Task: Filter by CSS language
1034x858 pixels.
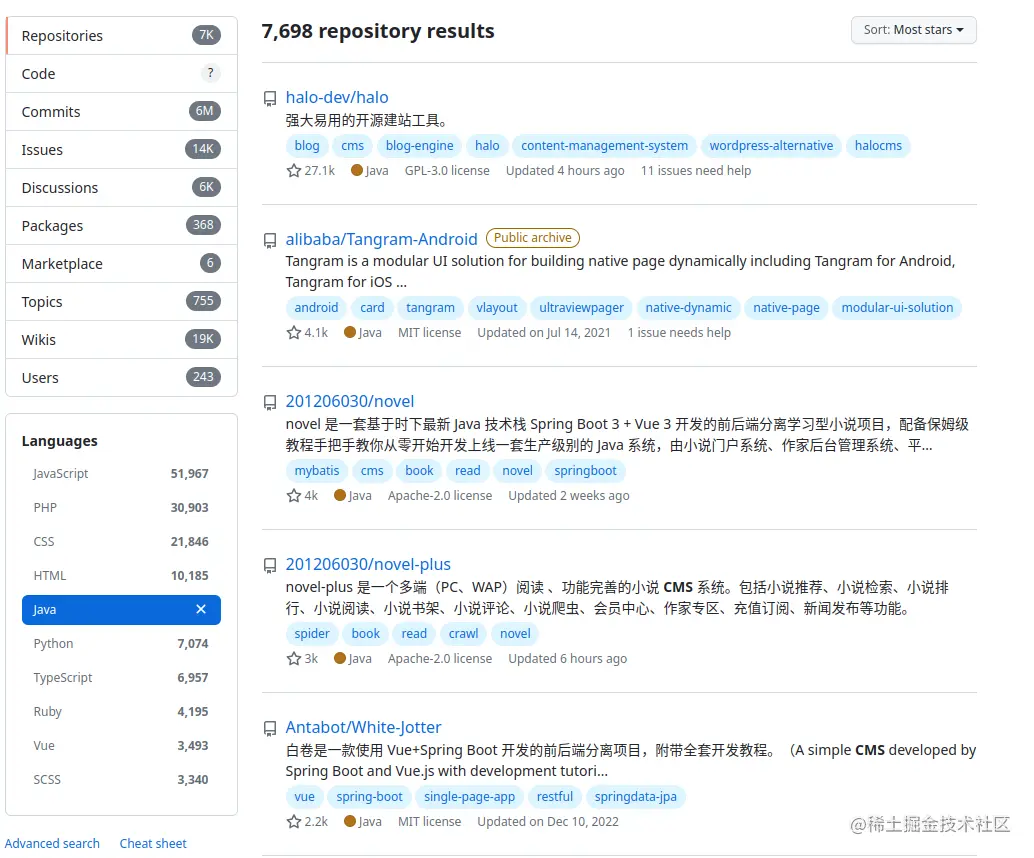Action: 121,541
